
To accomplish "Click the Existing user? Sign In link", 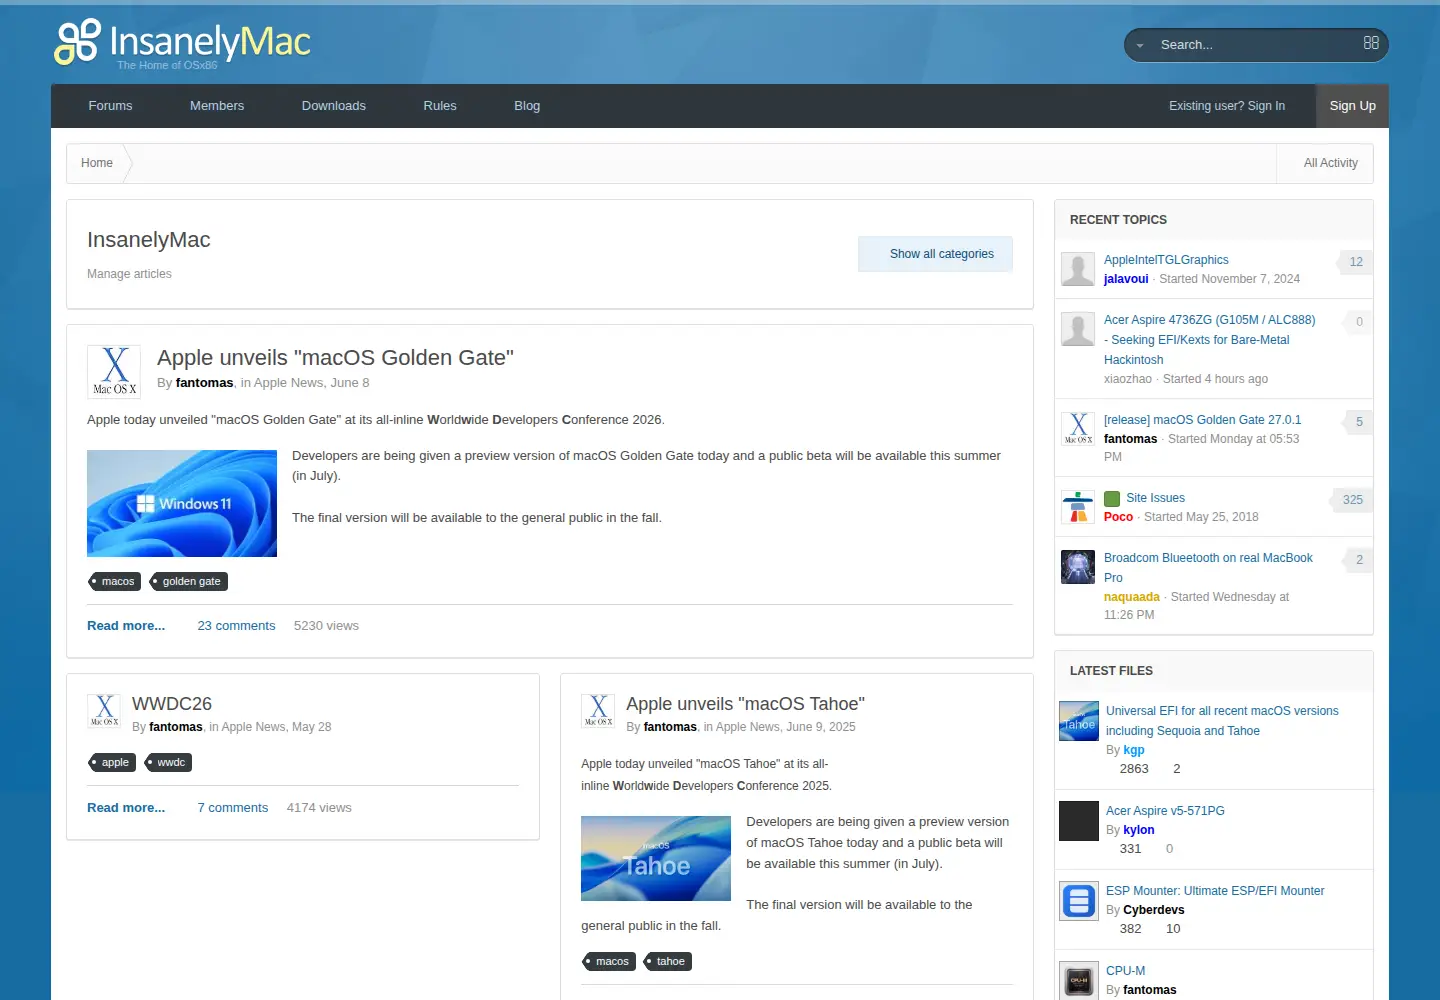I will coord(1227,106).
